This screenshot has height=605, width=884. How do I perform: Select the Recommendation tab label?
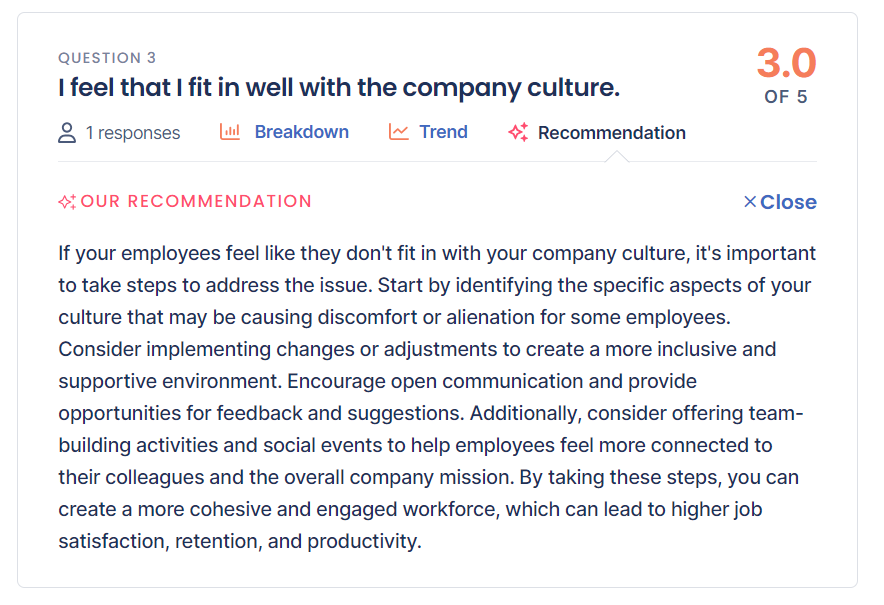611,133
